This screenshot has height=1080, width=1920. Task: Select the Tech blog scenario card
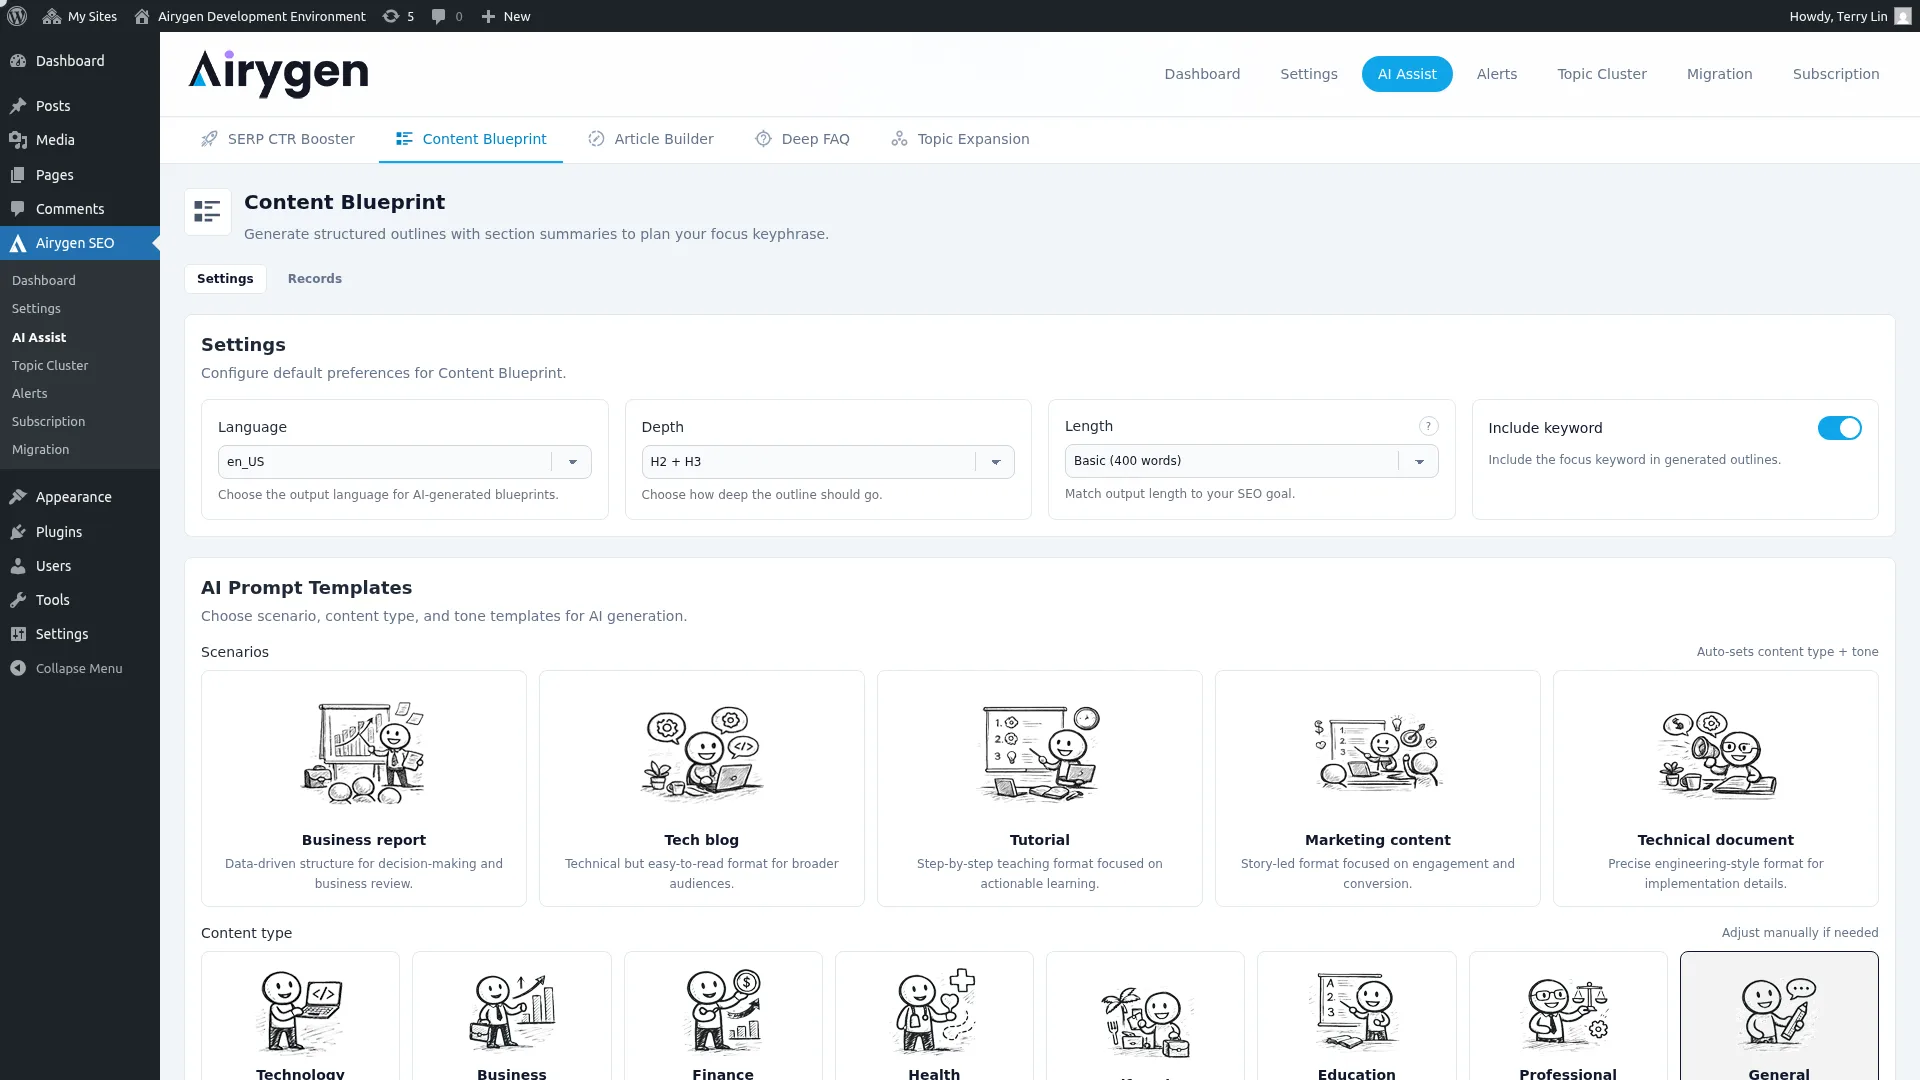click(x=702, y=789)
